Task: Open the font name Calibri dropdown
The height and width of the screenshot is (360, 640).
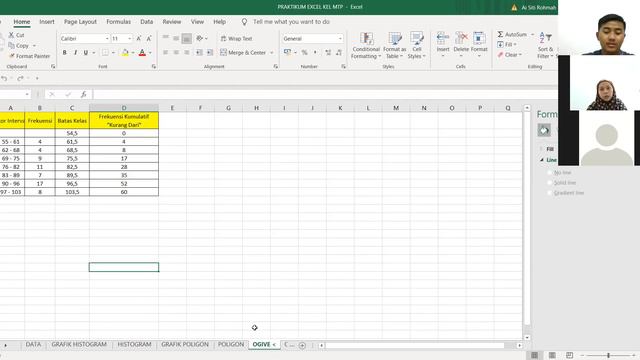Action: coord(107,39)
